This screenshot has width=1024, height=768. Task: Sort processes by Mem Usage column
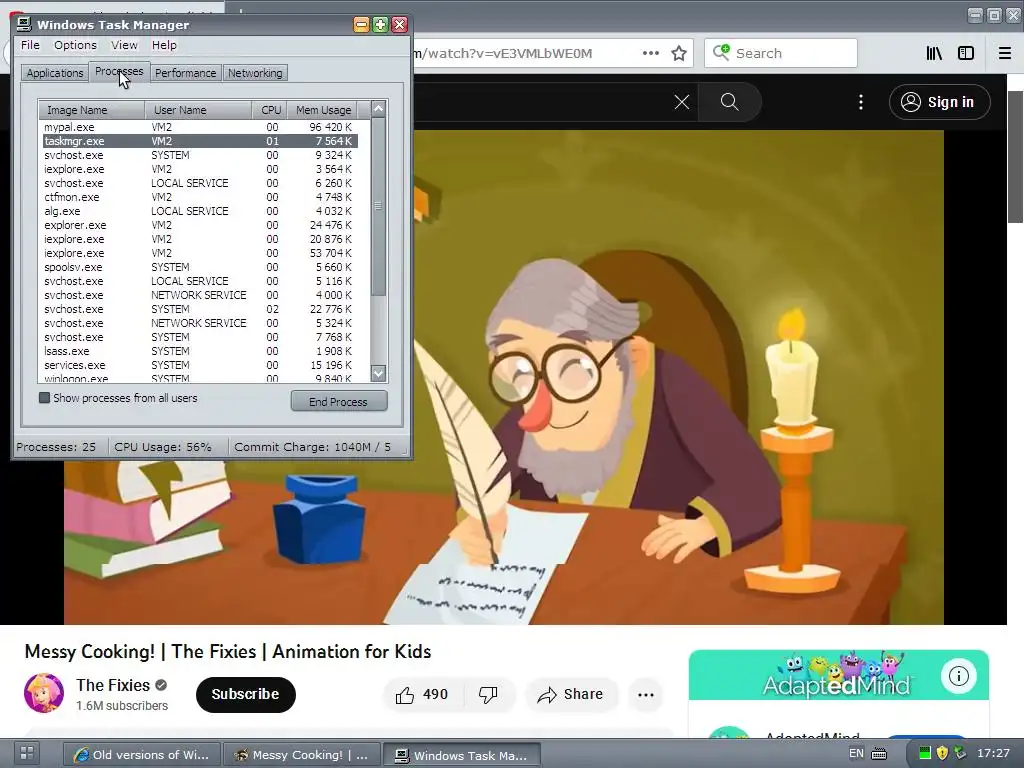tap(321, 110)
